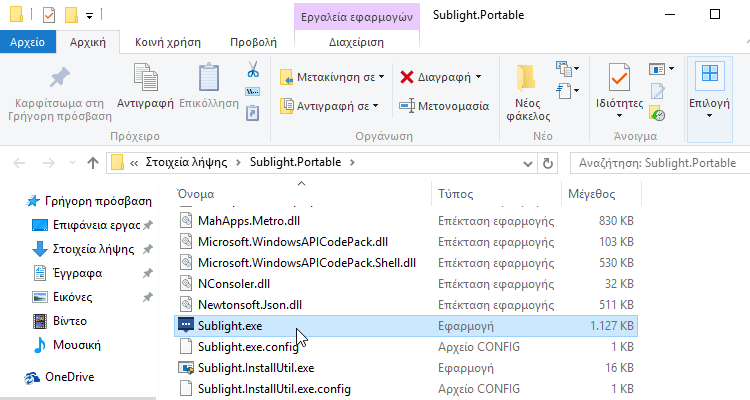Viewport: 750px width, 400px height.
Task: Click the Εργαλεία εφαρμογών contextual tab
Action: [x=357, y=17]
